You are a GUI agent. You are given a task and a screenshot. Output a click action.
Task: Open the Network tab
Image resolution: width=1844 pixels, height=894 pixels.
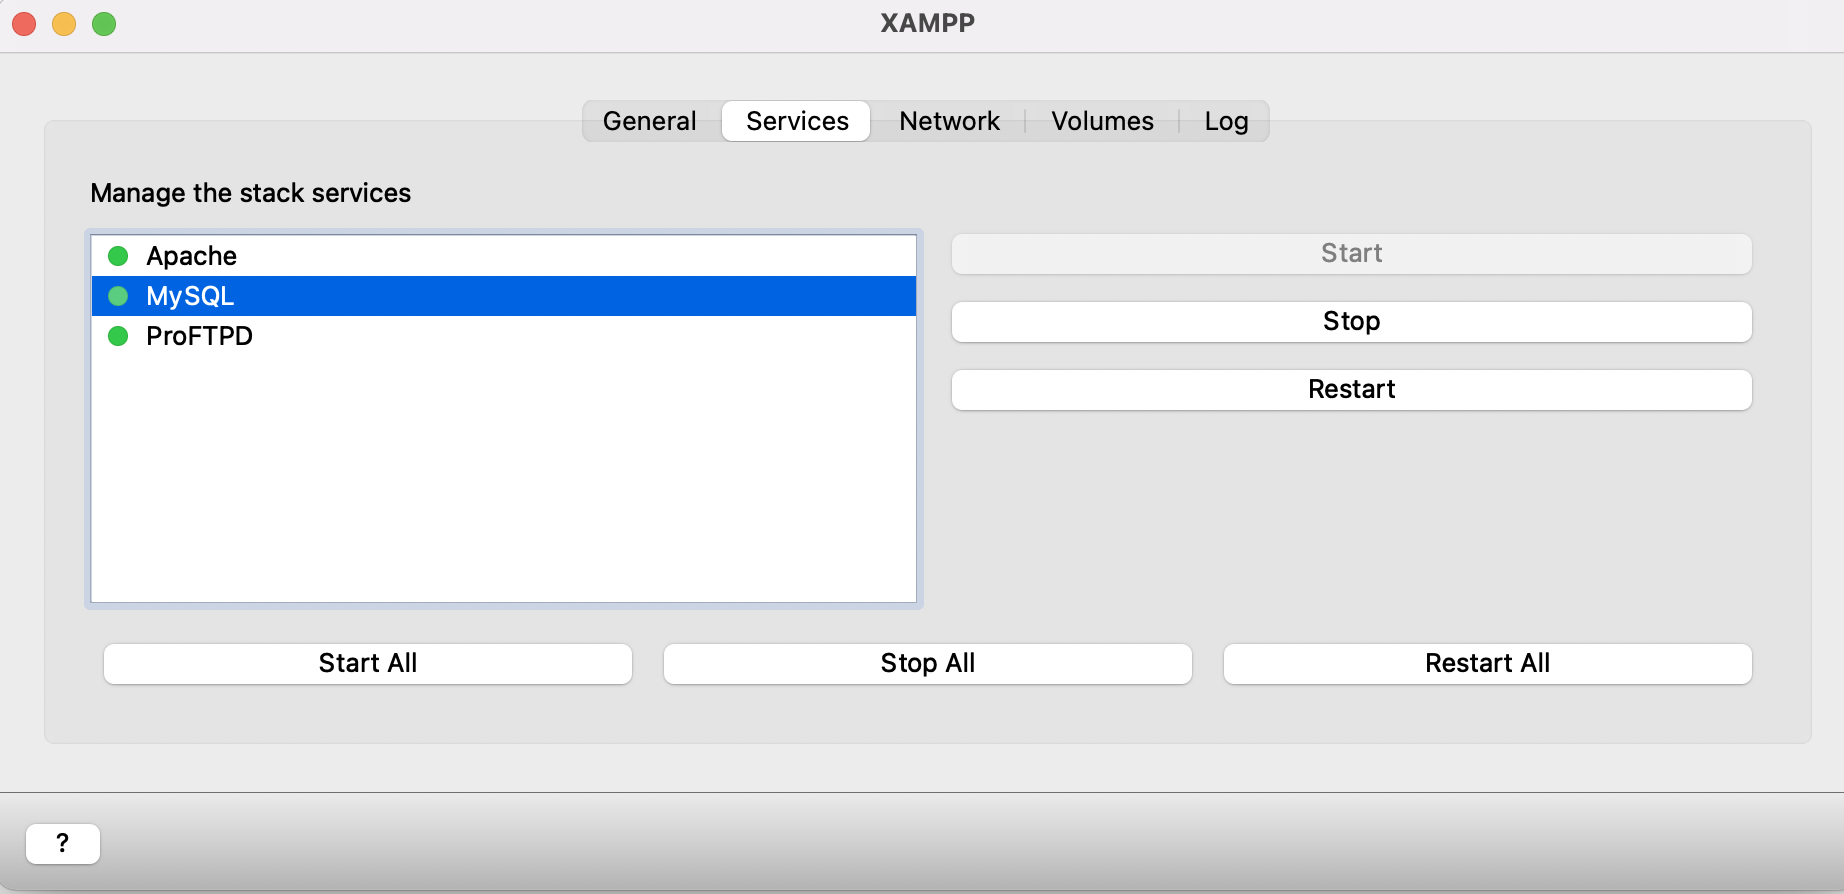click(949, 121)
